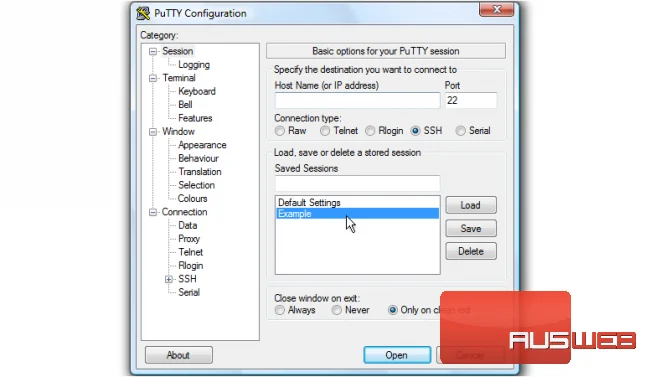Select the Serial connection type radio

pos(460,131)
